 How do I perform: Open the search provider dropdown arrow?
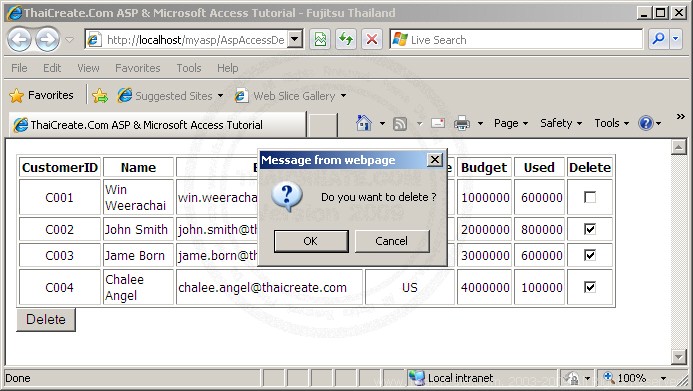click(x=676, y=40)
